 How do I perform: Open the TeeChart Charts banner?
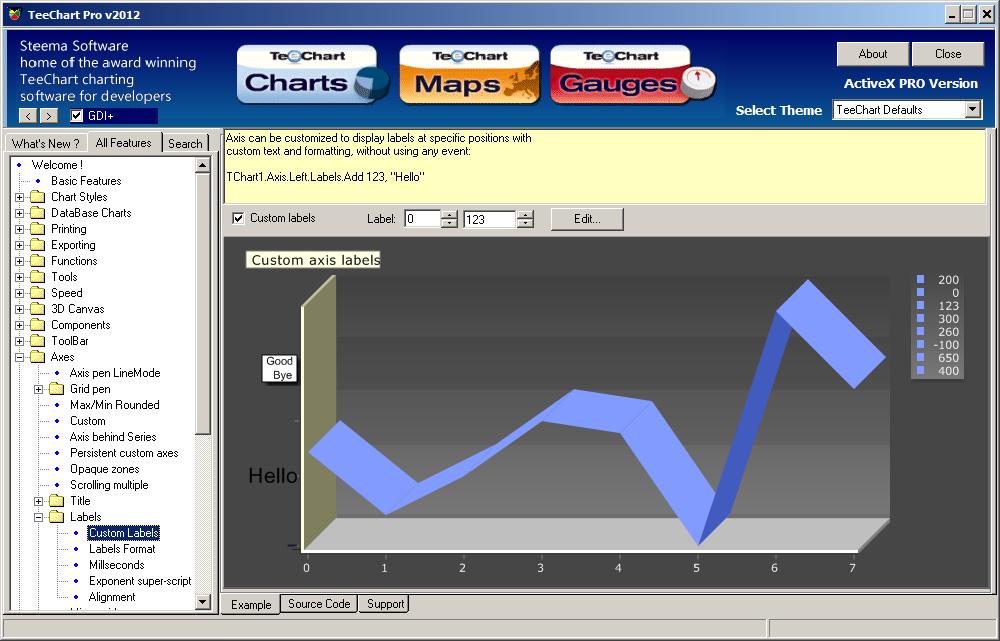click(x=313, y=75)
